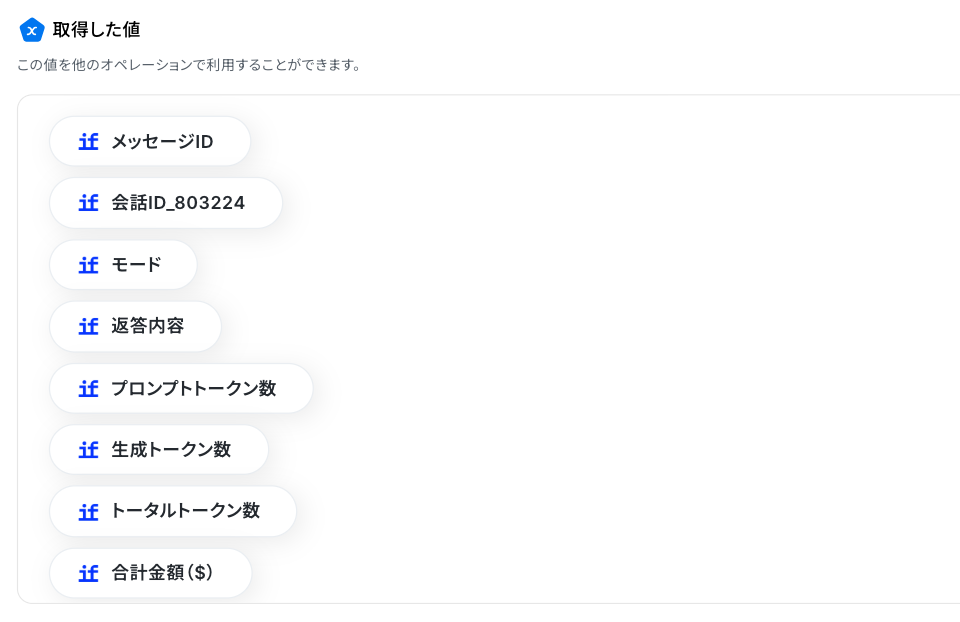Click the if icon next to 生成トークン数
This screenshot has height=622, width=960.
tap(88, 450)
